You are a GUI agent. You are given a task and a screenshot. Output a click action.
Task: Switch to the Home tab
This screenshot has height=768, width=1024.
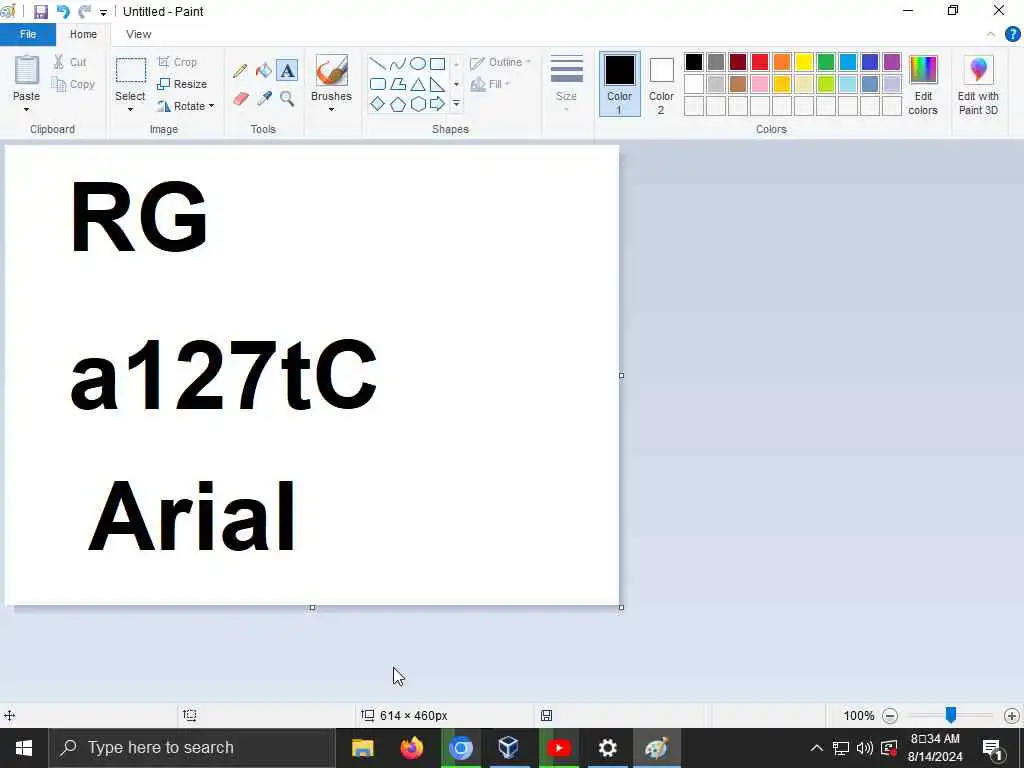[84, 35]
